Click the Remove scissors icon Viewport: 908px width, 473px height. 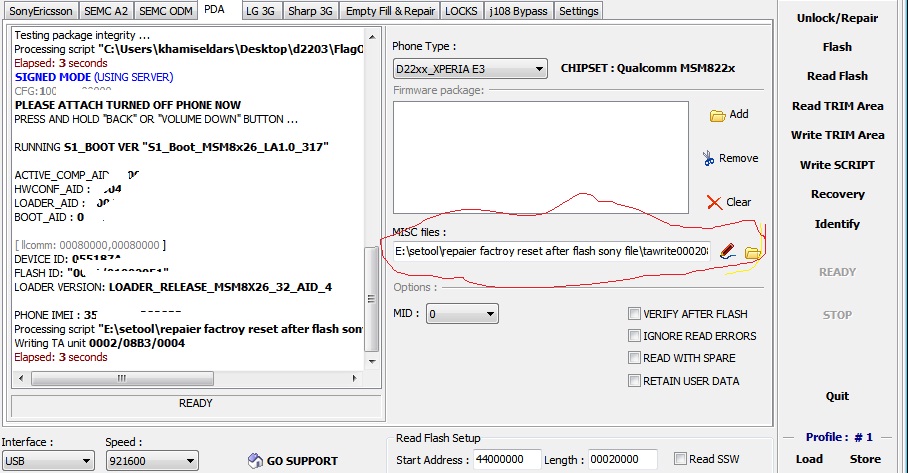click(708, 158)
